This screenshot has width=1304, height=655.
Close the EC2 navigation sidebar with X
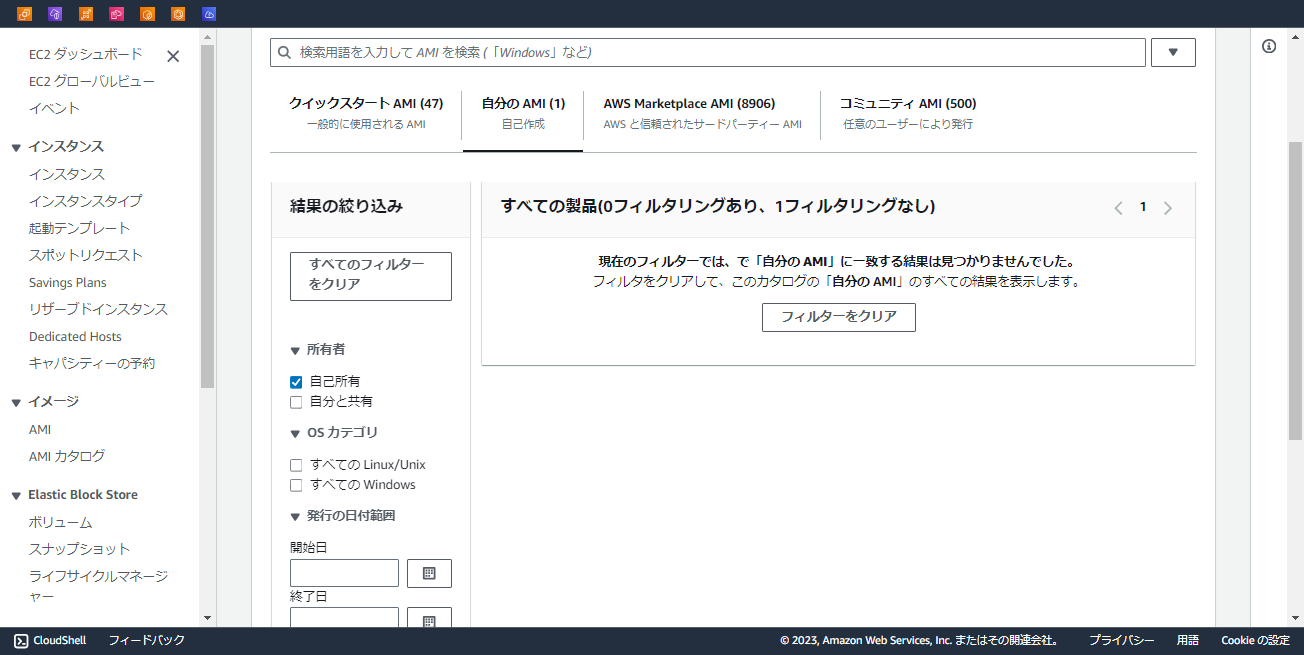pyautogui.click(x=173, y=56)
